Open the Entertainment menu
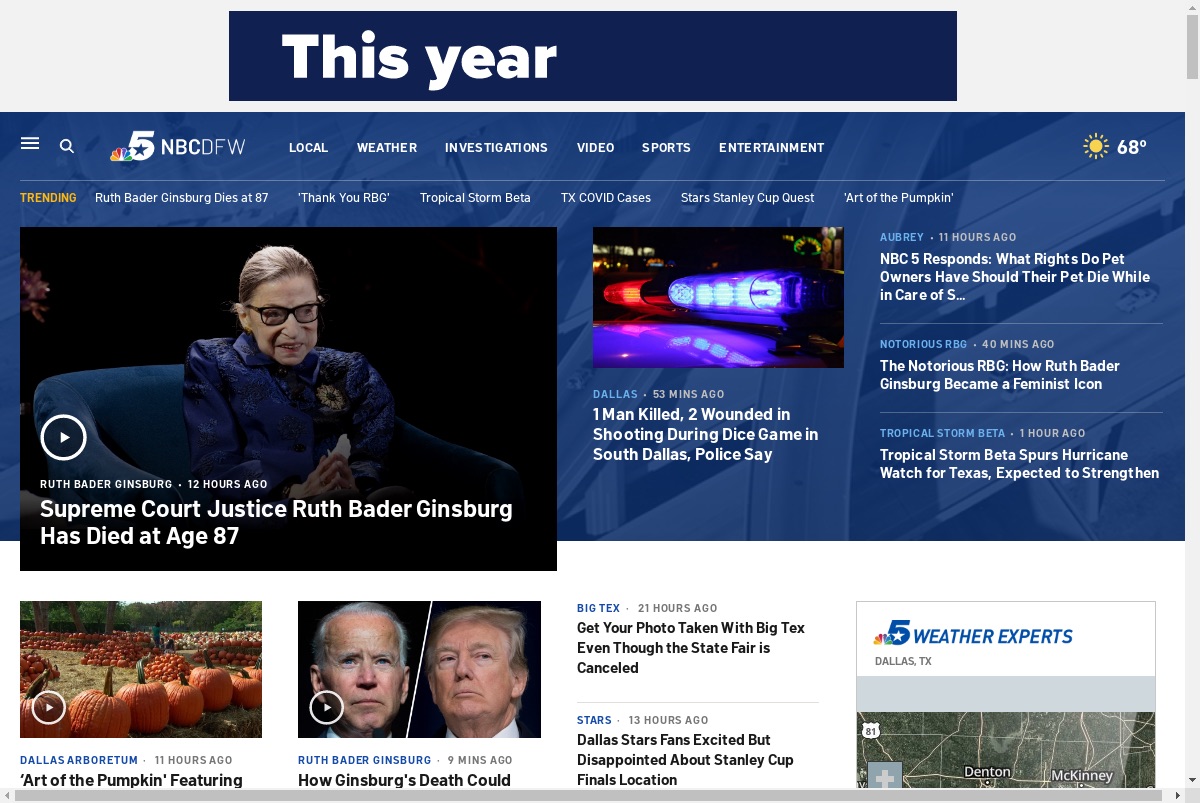This screenshot has width=1200, height=803. (771, 147)
